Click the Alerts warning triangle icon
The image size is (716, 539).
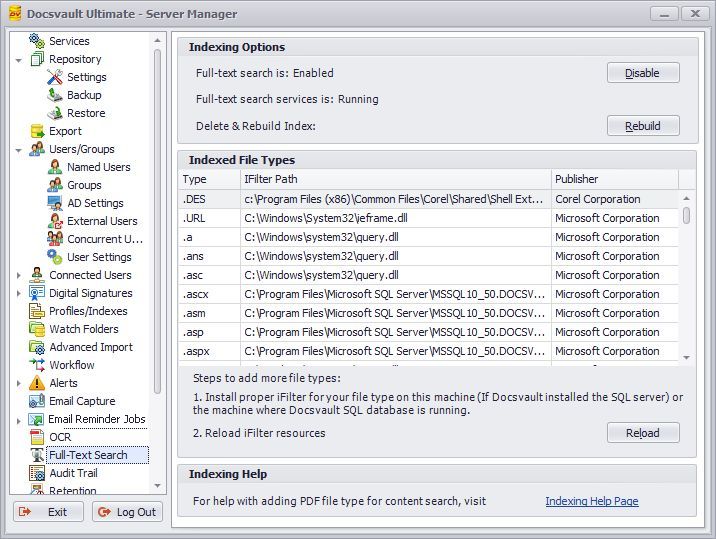coord(37,383)
